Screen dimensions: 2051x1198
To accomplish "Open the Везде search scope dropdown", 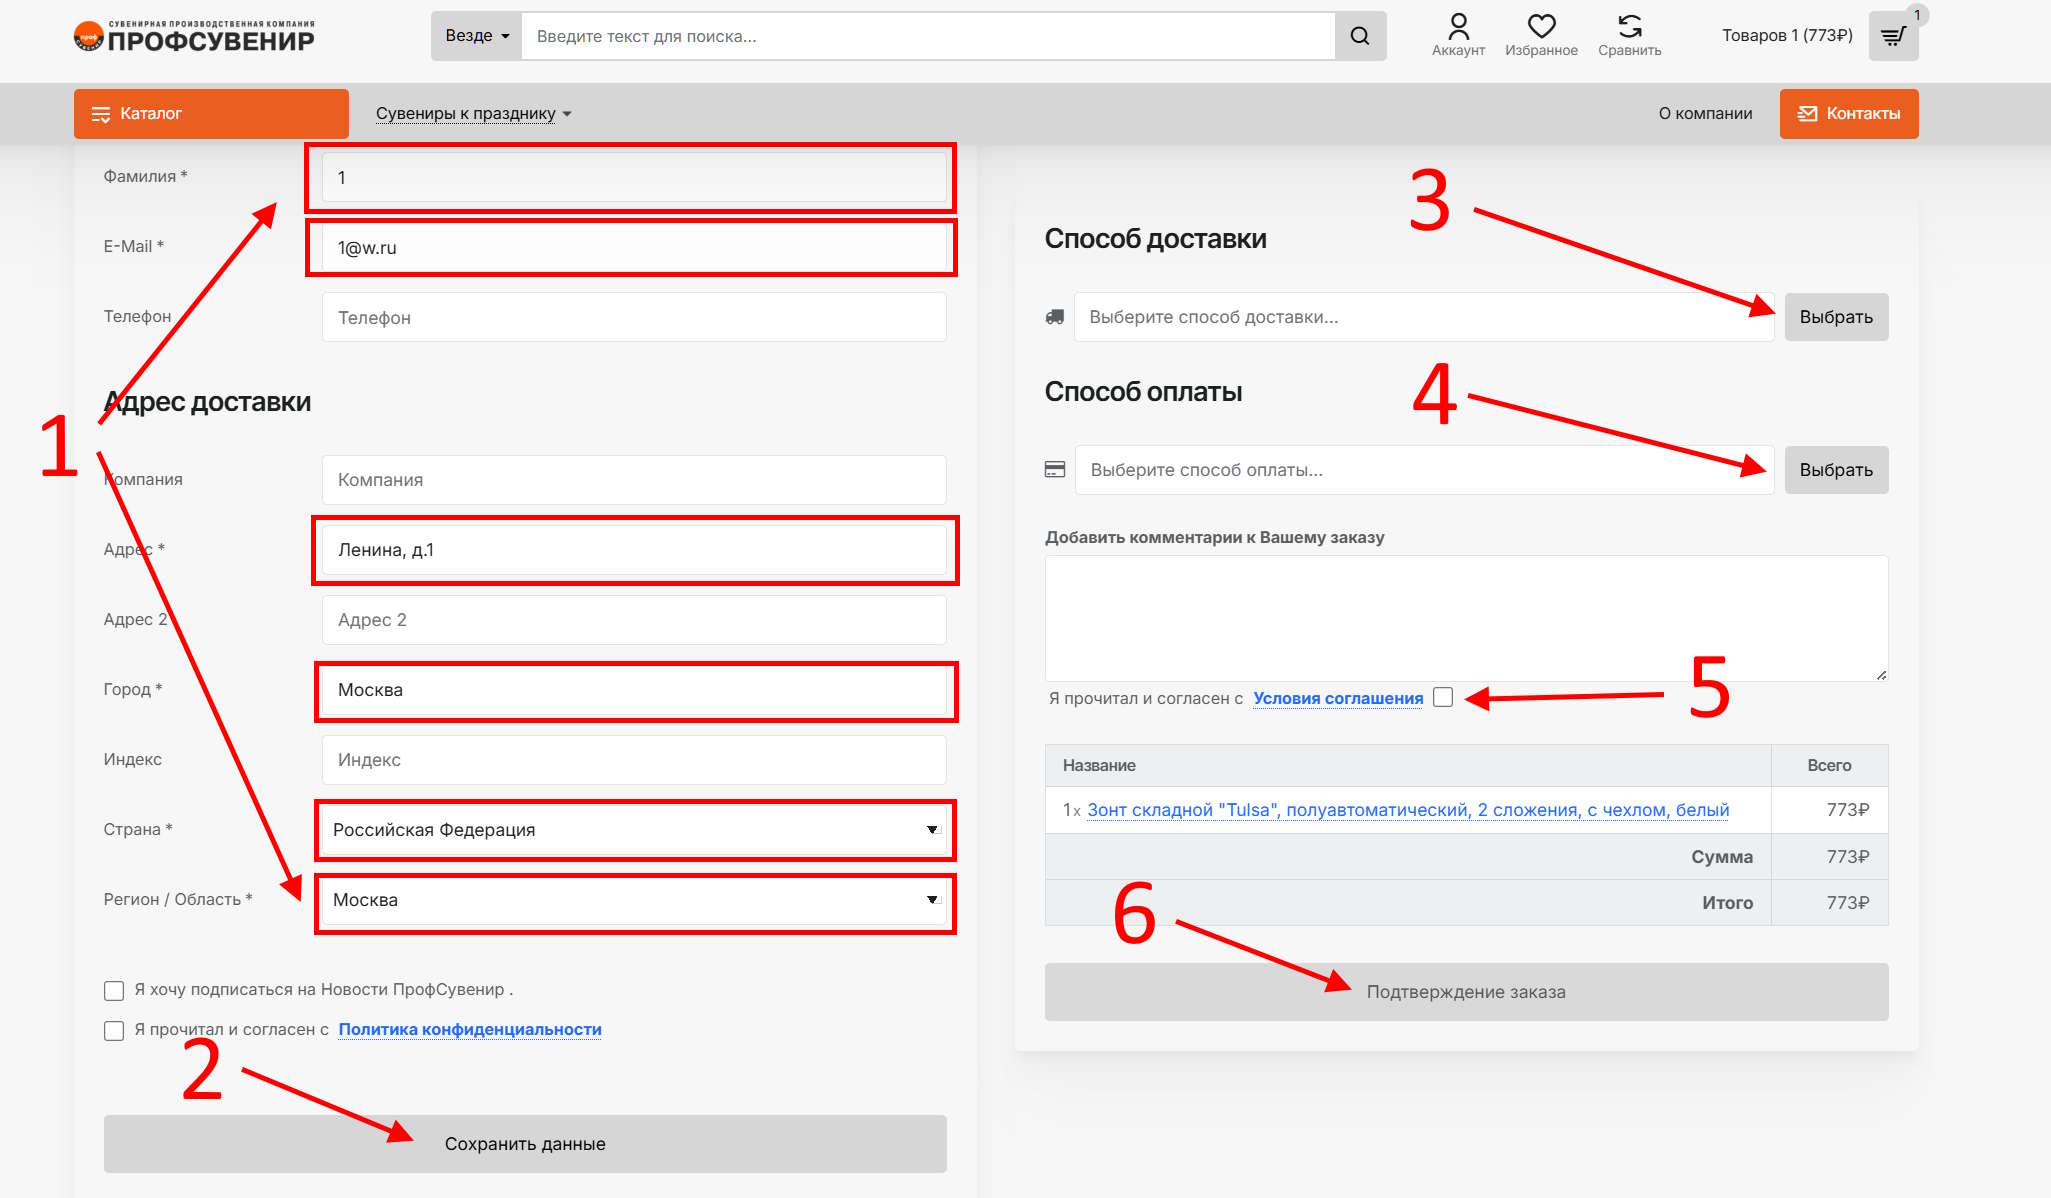I will tap(477, 36).
